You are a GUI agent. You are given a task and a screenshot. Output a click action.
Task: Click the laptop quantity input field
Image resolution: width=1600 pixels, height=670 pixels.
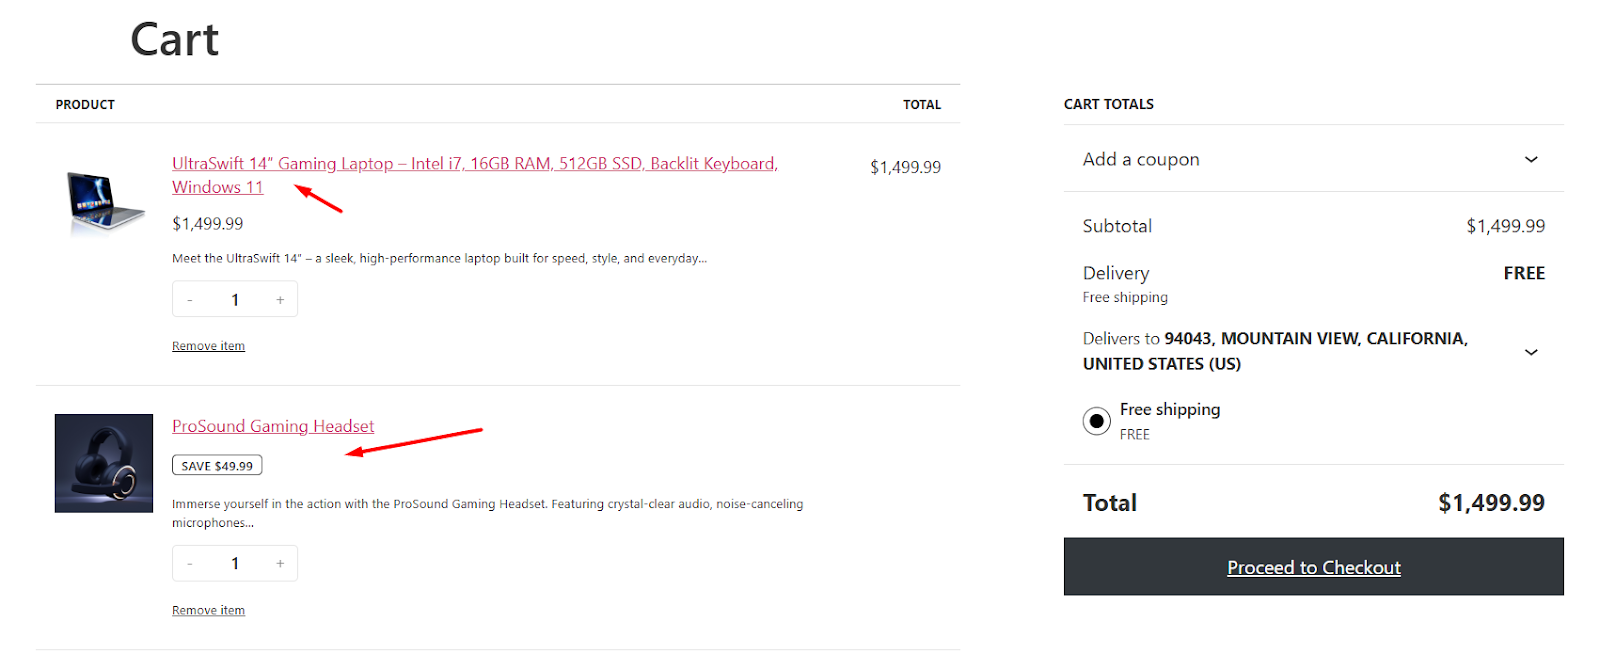pos(235,300)
